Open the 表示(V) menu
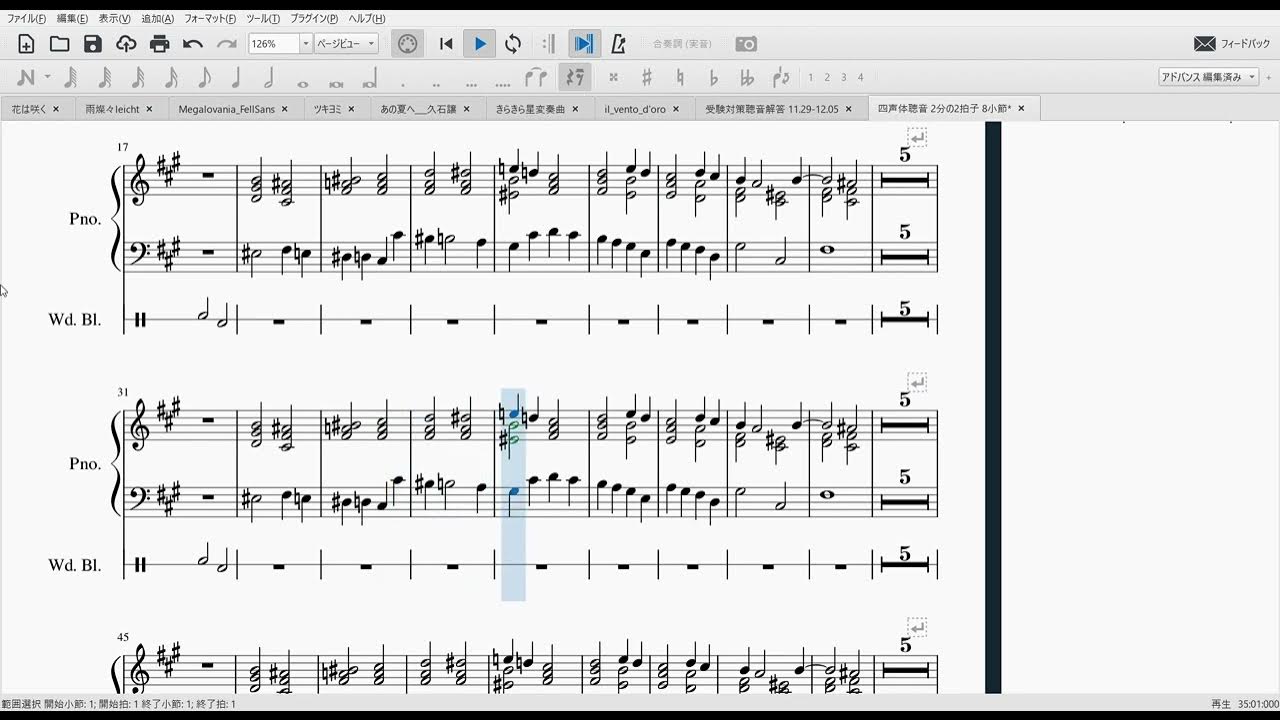This screenshot has height=720, width=1280. coord(115,19)
